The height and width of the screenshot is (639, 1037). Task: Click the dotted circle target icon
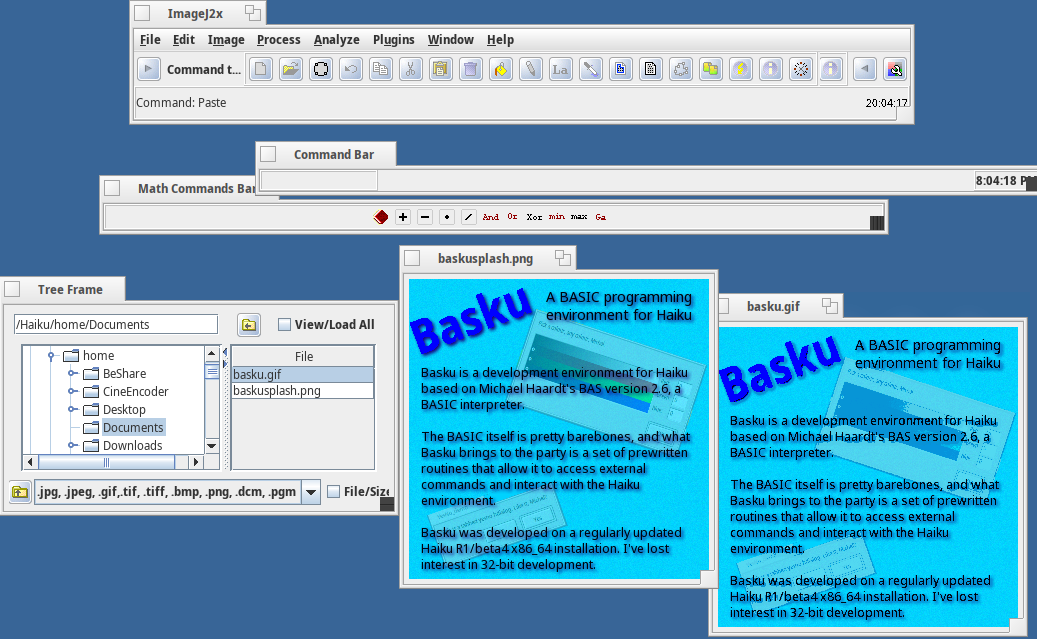pyautogui.click(x=800, y=69)
